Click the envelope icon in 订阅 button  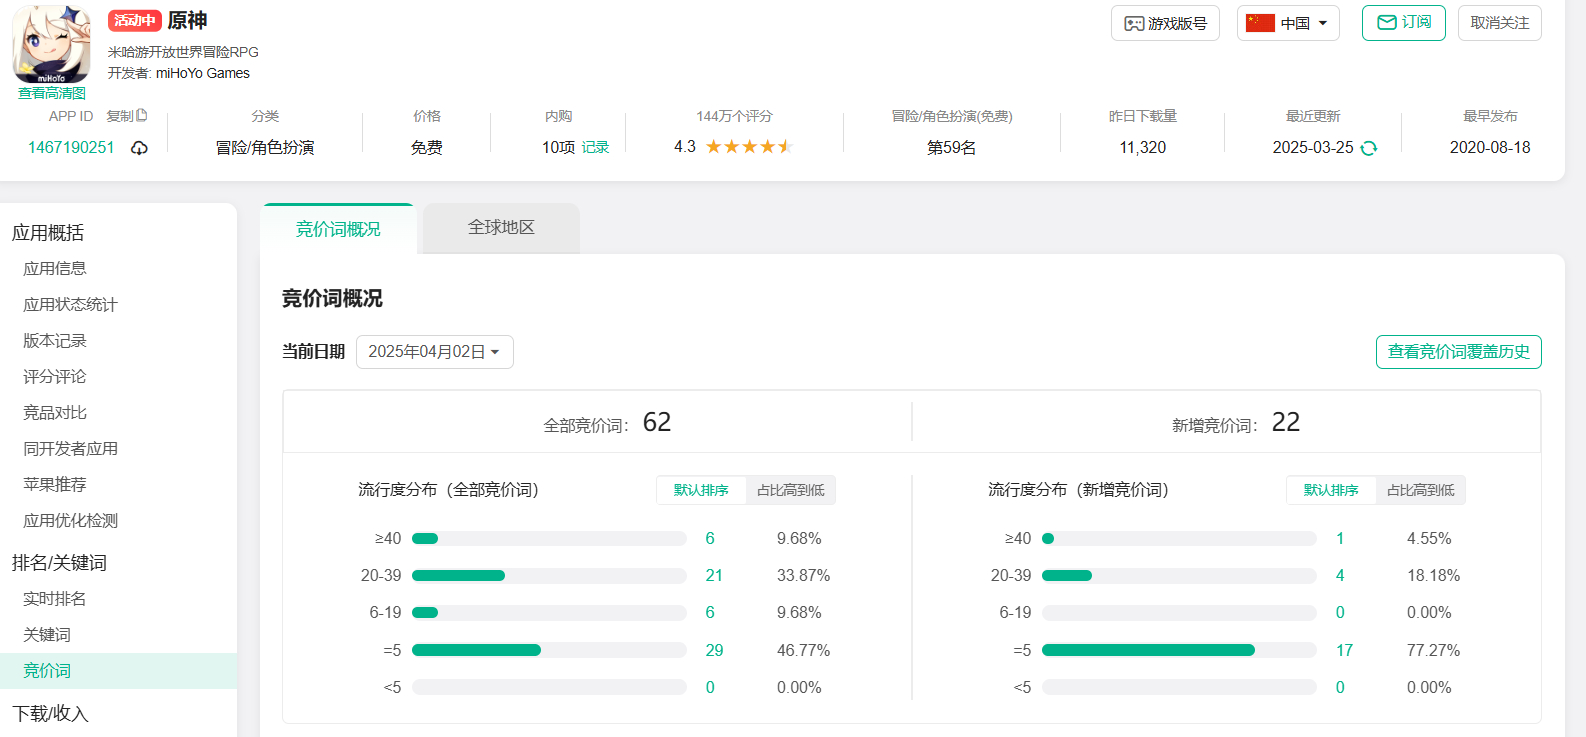click(1387, 23)
